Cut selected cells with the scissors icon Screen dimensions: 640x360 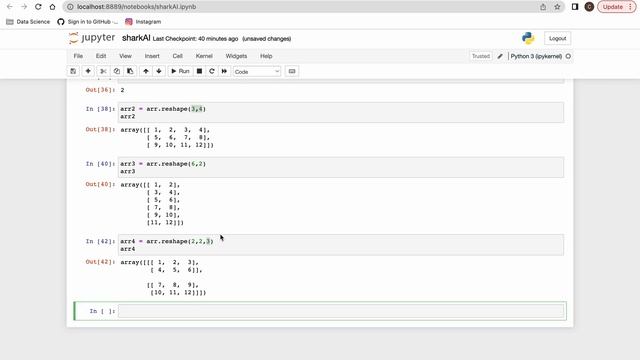tap(103, 71)
